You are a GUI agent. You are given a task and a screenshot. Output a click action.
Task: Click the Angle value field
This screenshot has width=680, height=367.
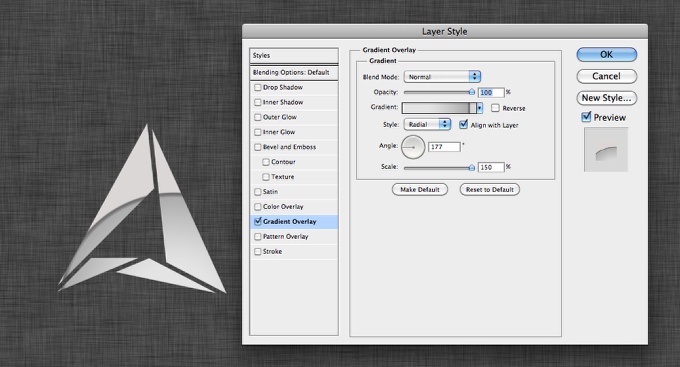[x=444, y=147]
